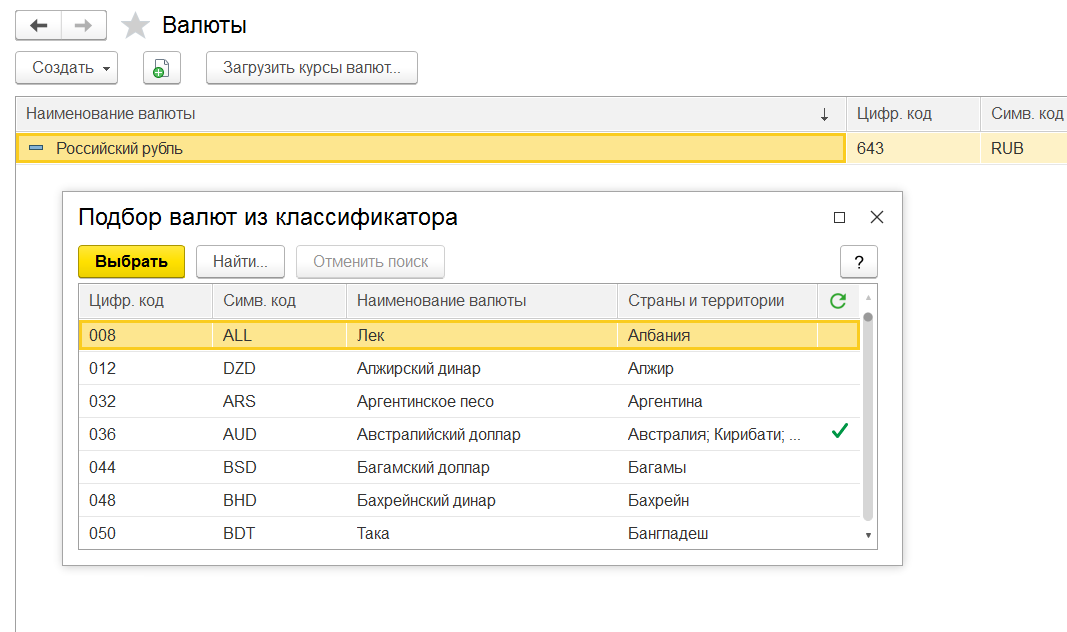
Task: Click the Албания country cell
Action: pos(717,335)
